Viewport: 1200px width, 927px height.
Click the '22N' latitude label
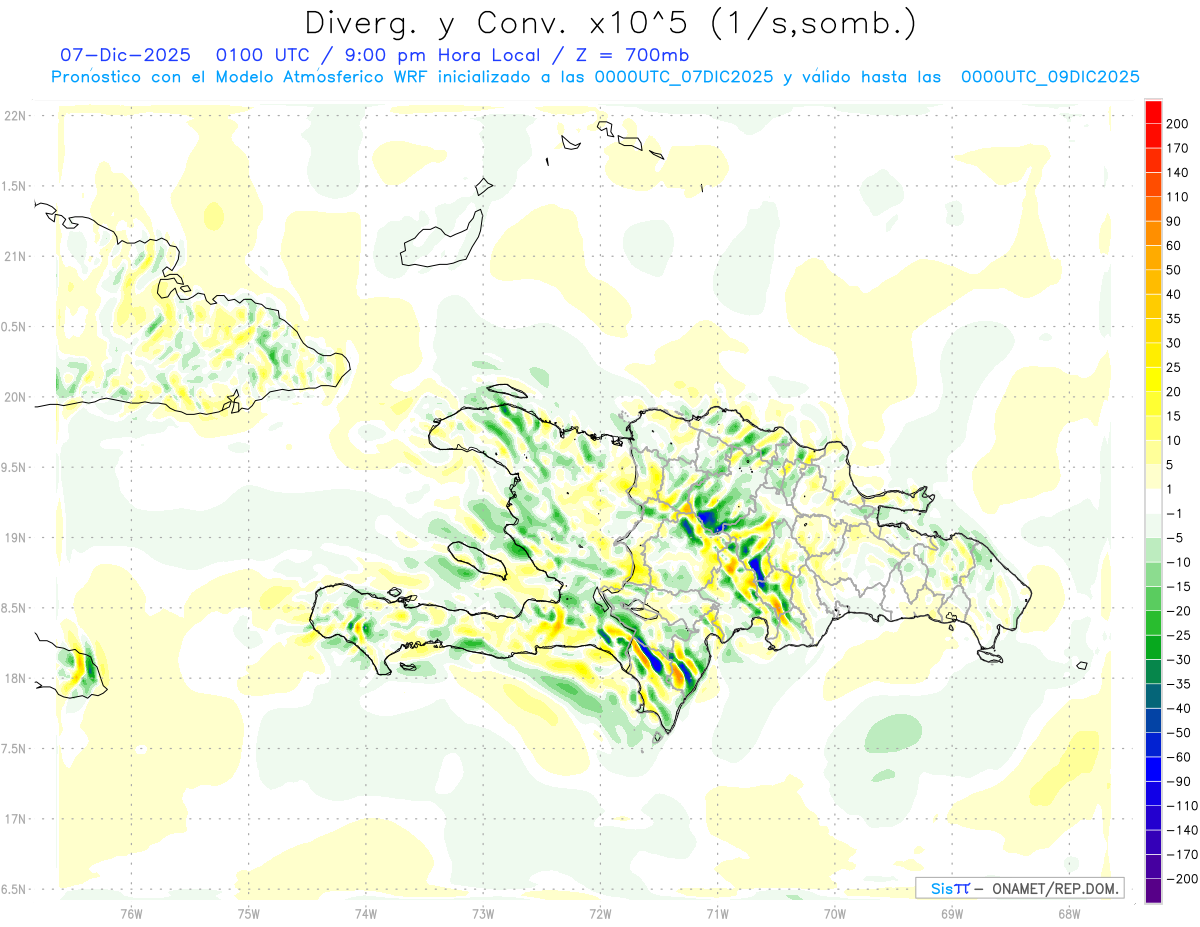click(x=14, y=116)
